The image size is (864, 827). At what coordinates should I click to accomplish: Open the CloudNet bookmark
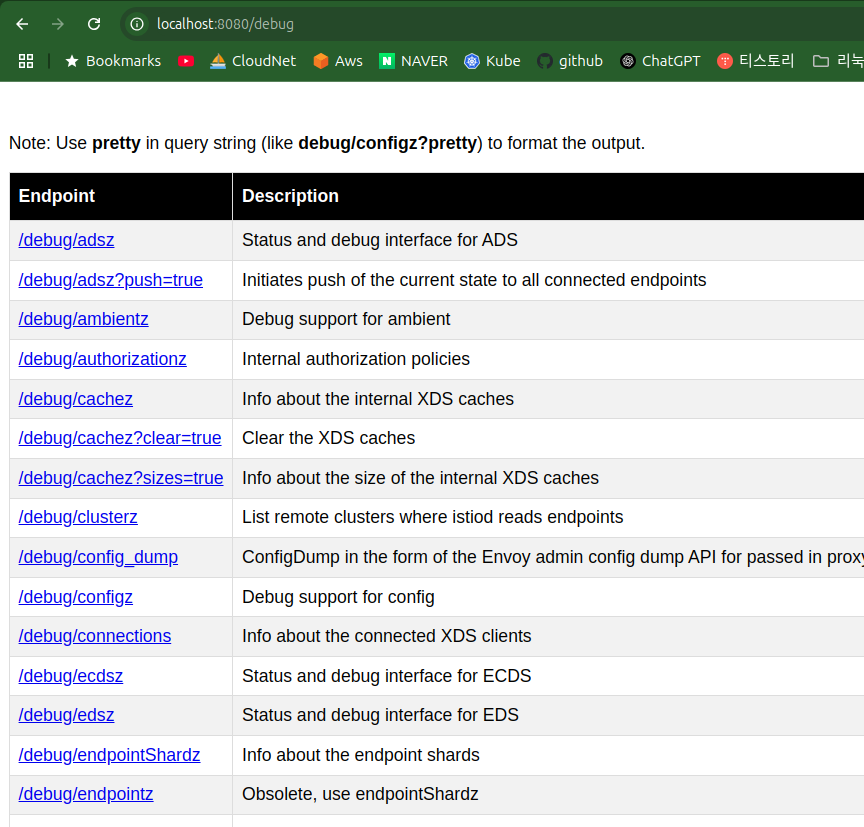tap(253, 61)
